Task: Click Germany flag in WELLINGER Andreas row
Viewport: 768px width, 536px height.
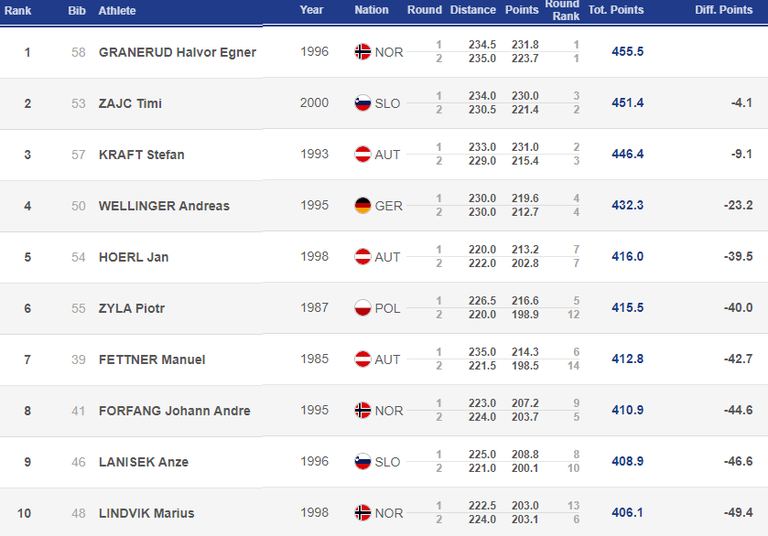Action: coord(362,205)
